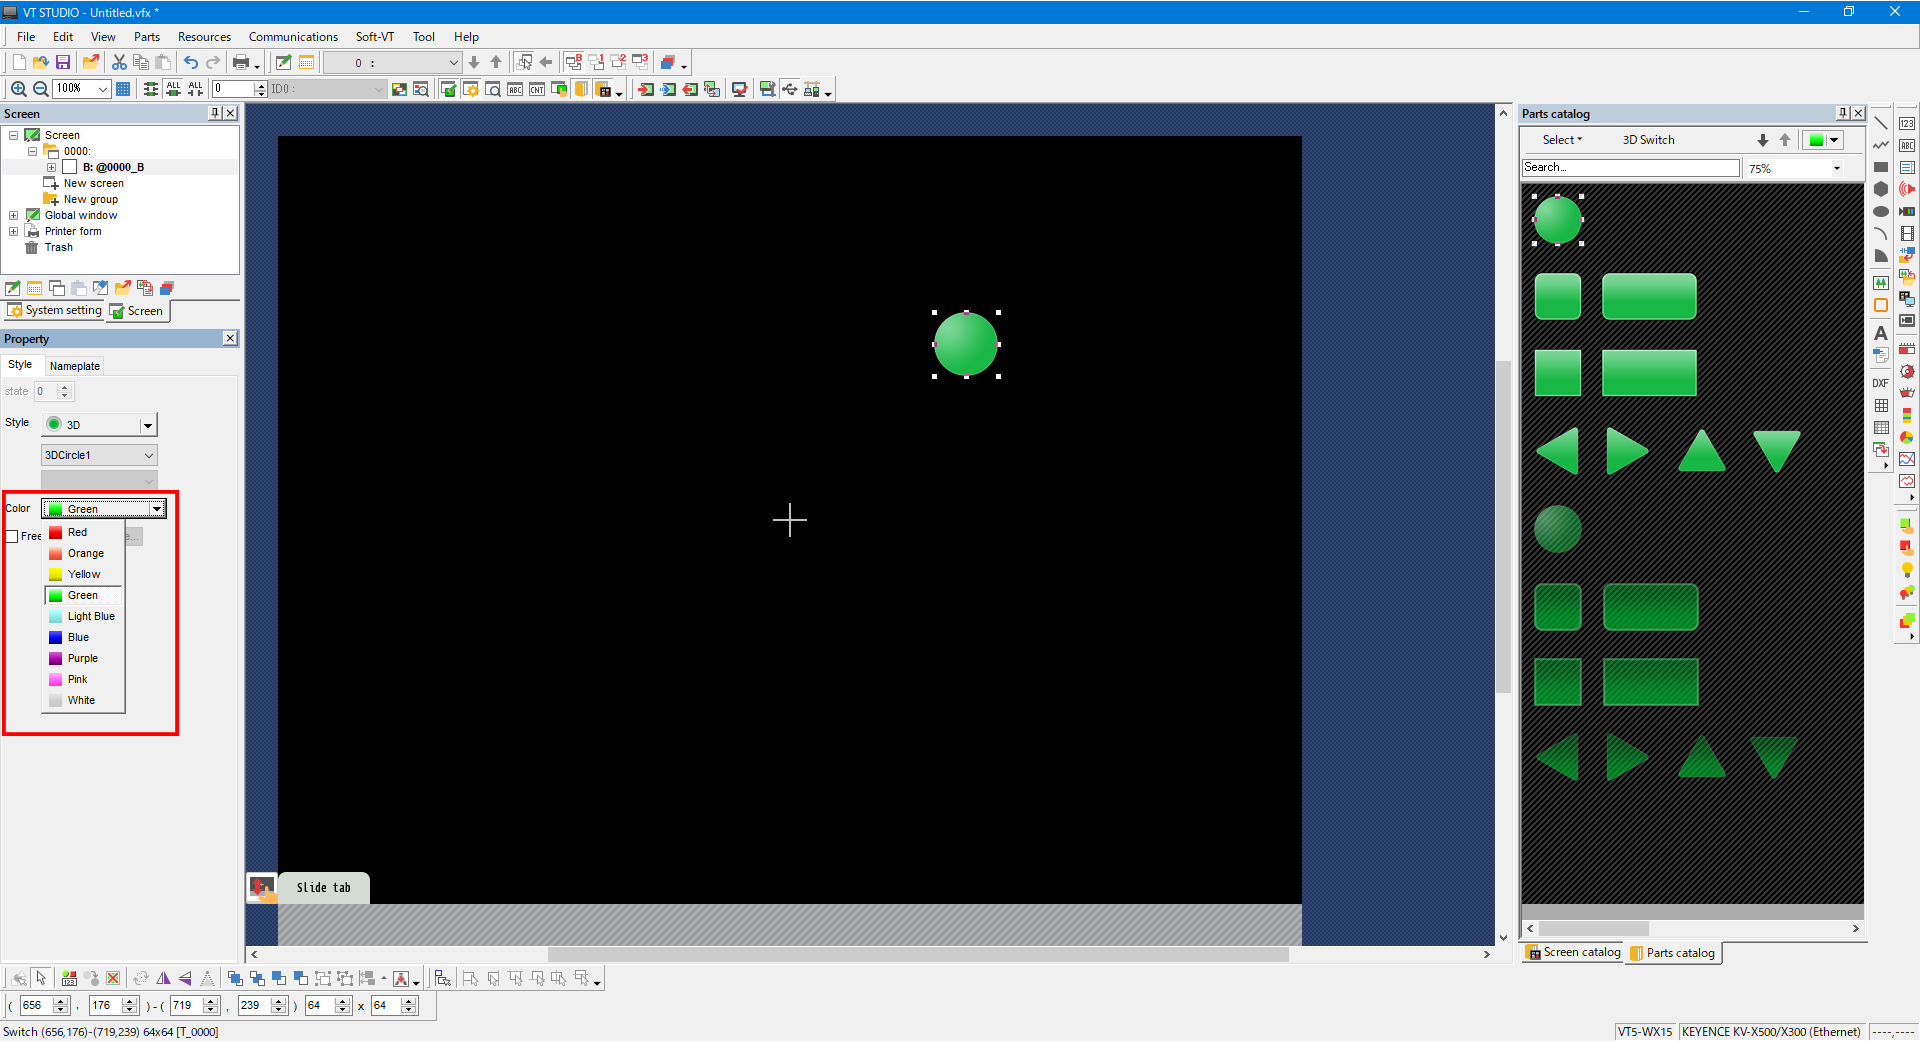Viewport: 1920px width, 1042px height.
Task: Select the text 'A' drawing tool
Action: [1880, 333]
